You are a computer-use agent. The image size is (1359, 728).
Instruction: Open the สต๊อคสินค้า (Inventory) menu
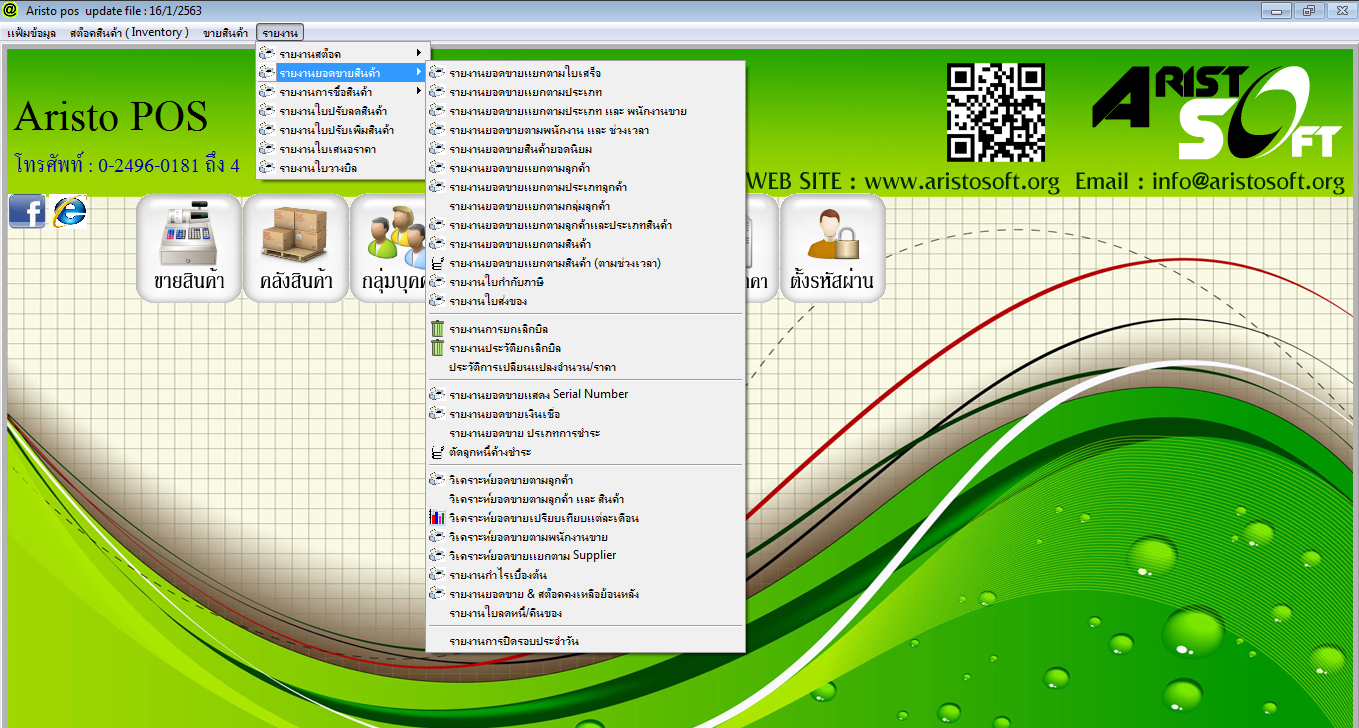pos(130,33)
